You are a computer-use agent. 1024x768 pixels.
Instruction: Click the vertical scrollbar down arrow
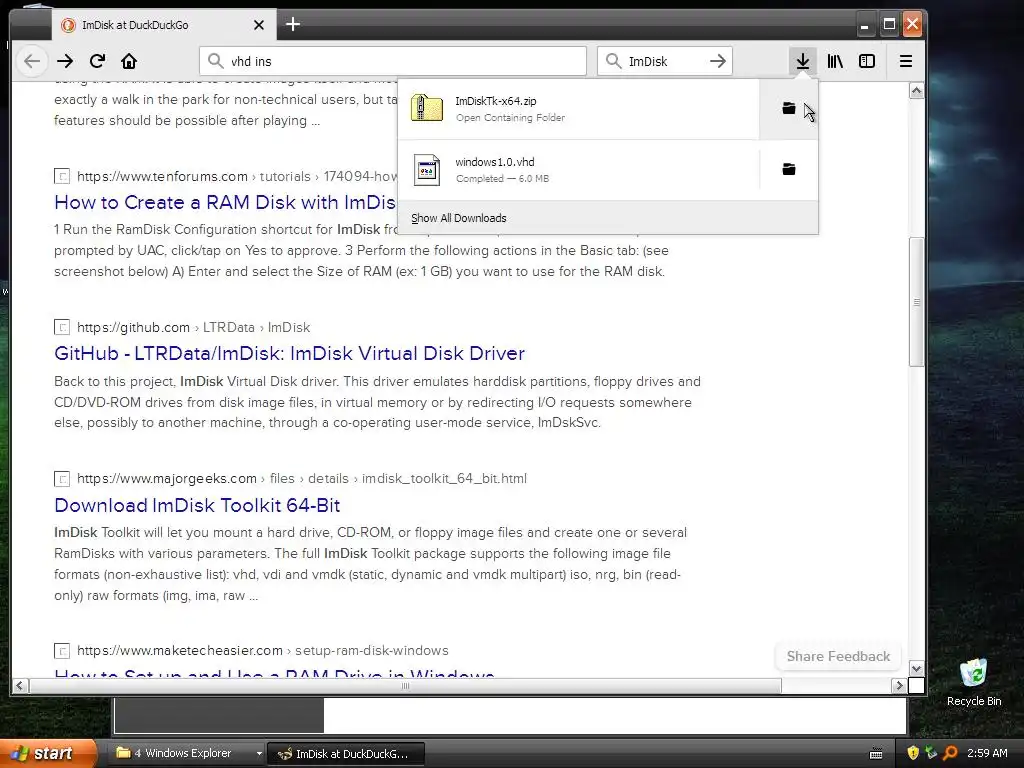tap(916, 669)
